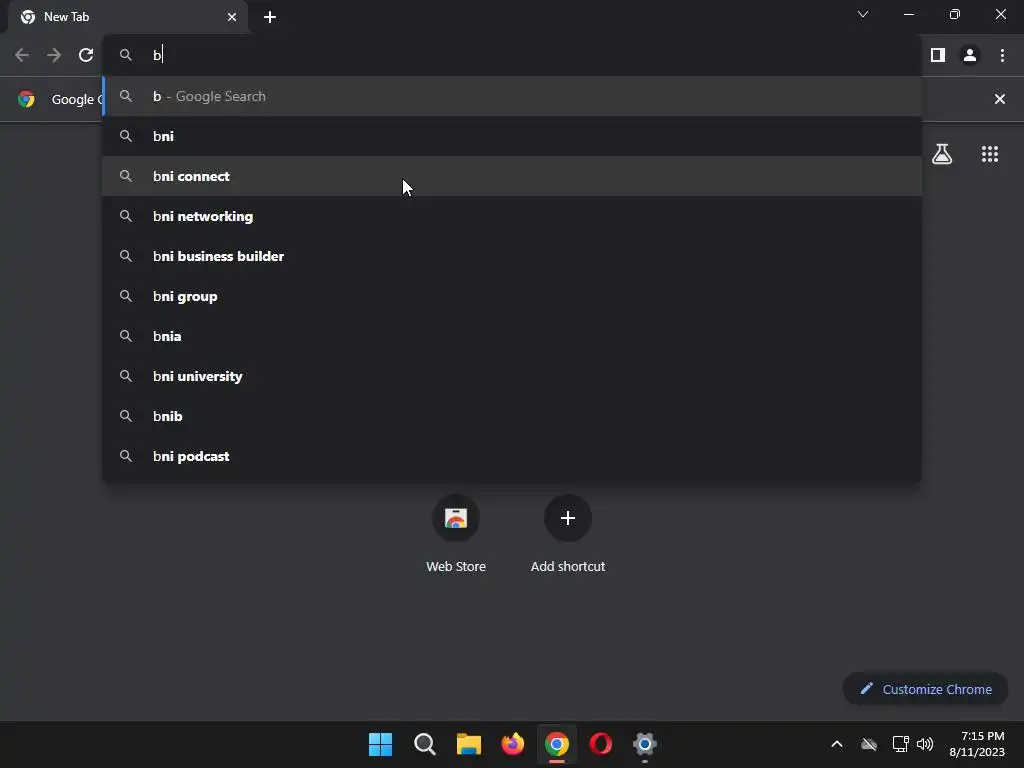Launch Firefox from the taskbar
1024x768 pixels.
pyautogui.click(x=513, y=744)
